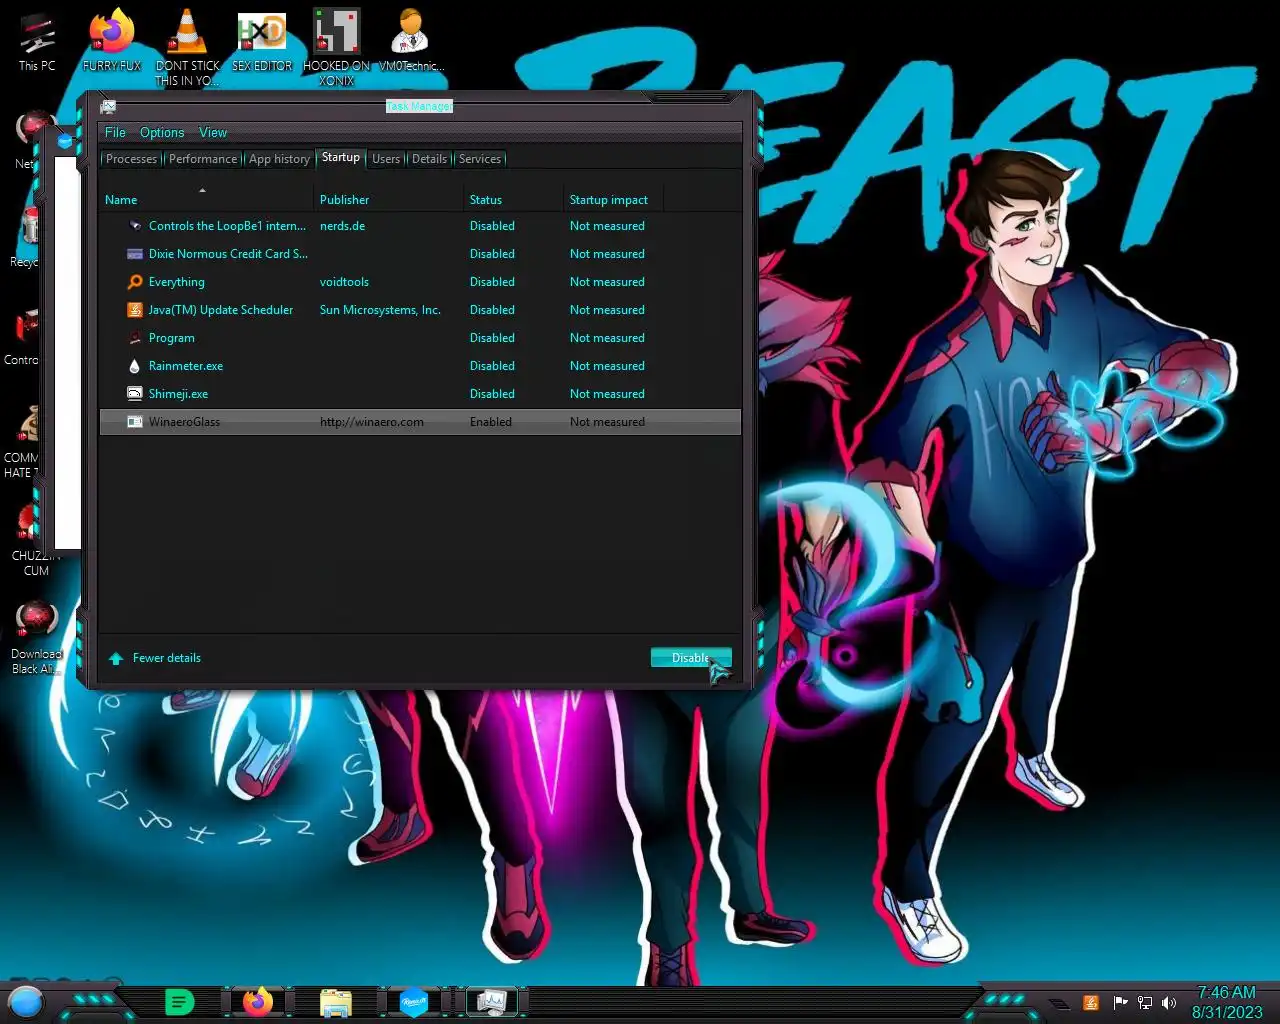Click the Enabled status of WinaeroGlass
The image size is (1280, 1024).
pyautogui.click(x=491, y=422)
